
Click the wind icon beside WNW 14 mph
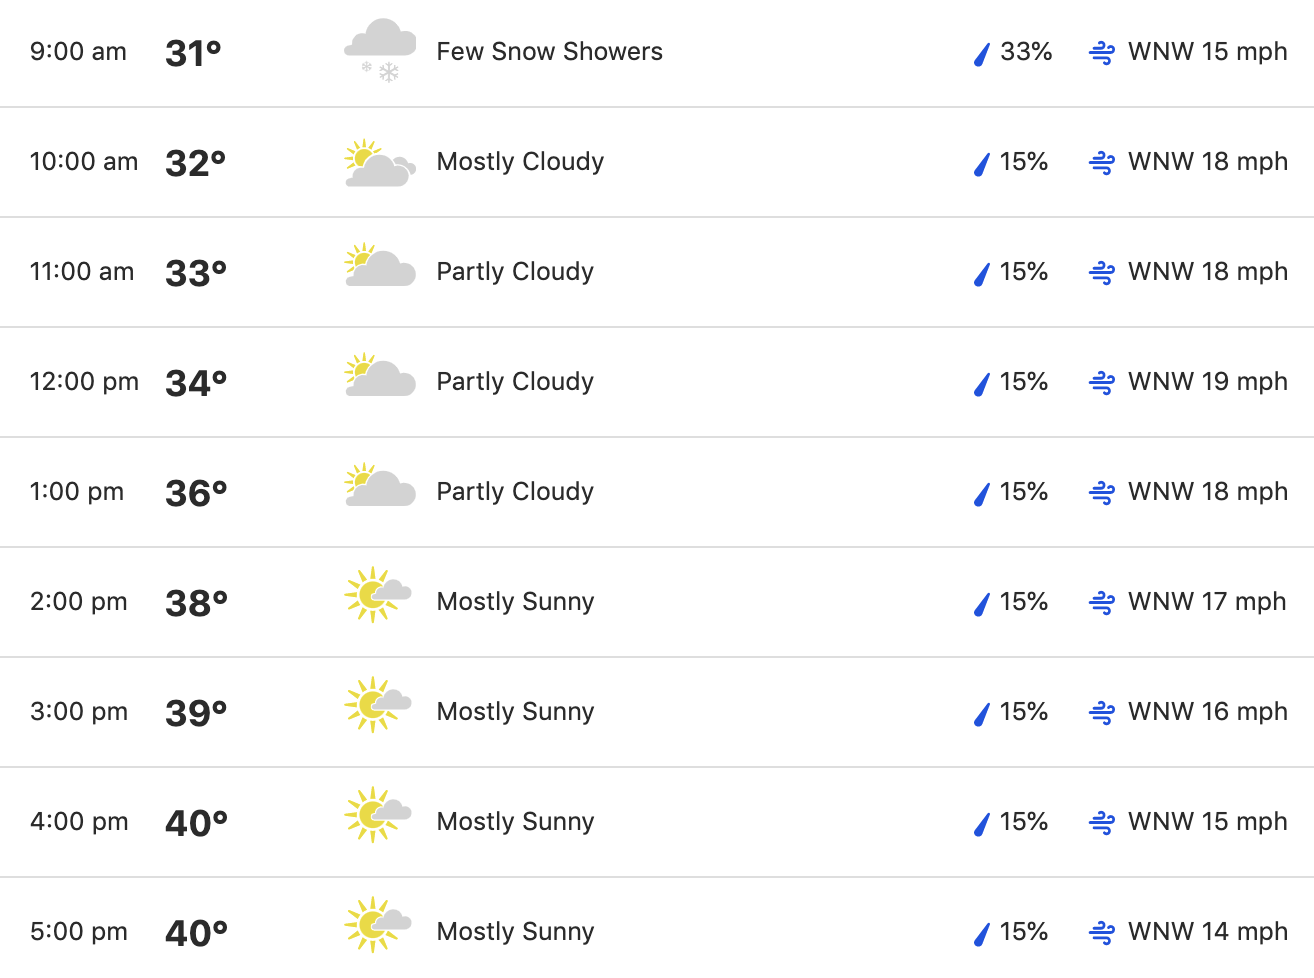(x=1102, y=933)
